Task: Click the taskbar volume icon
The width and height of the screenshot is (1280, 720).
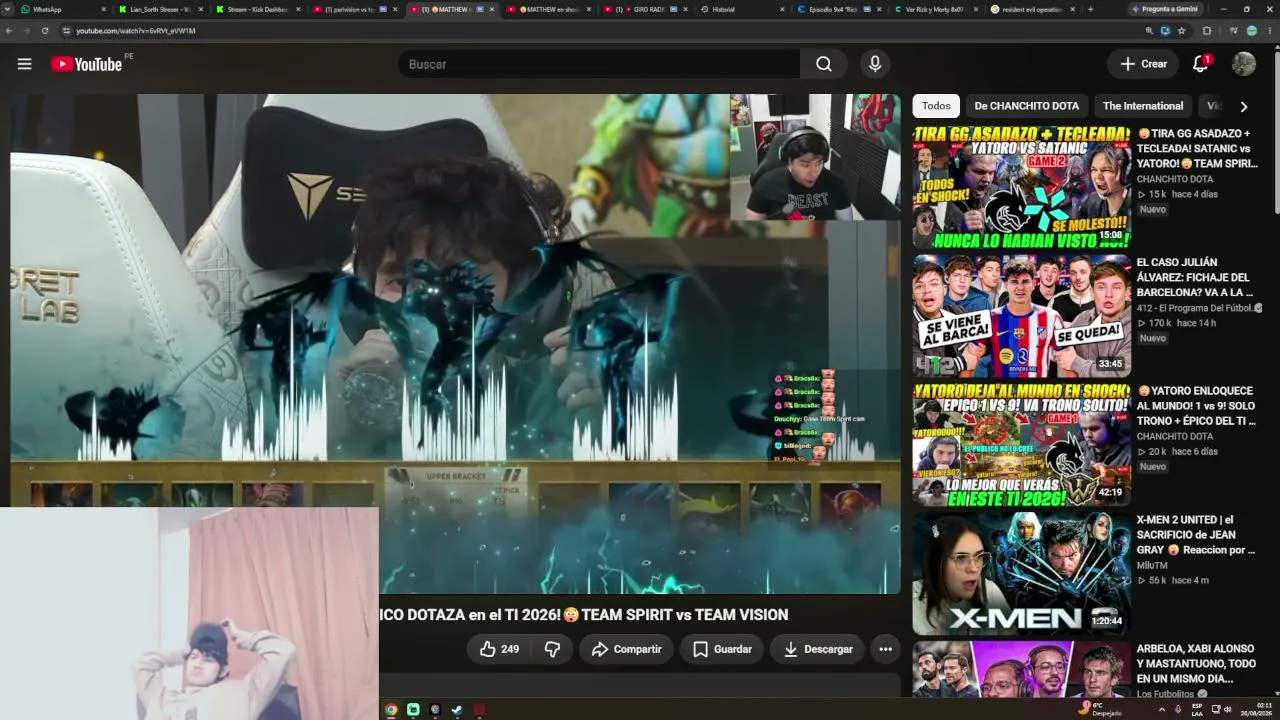Action: point(1228,710)
